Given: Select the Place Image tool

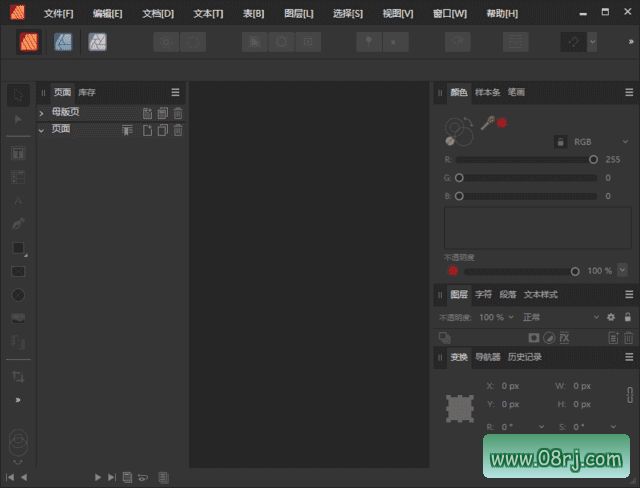Looking at the screenshot, I should tap(18, 318).
